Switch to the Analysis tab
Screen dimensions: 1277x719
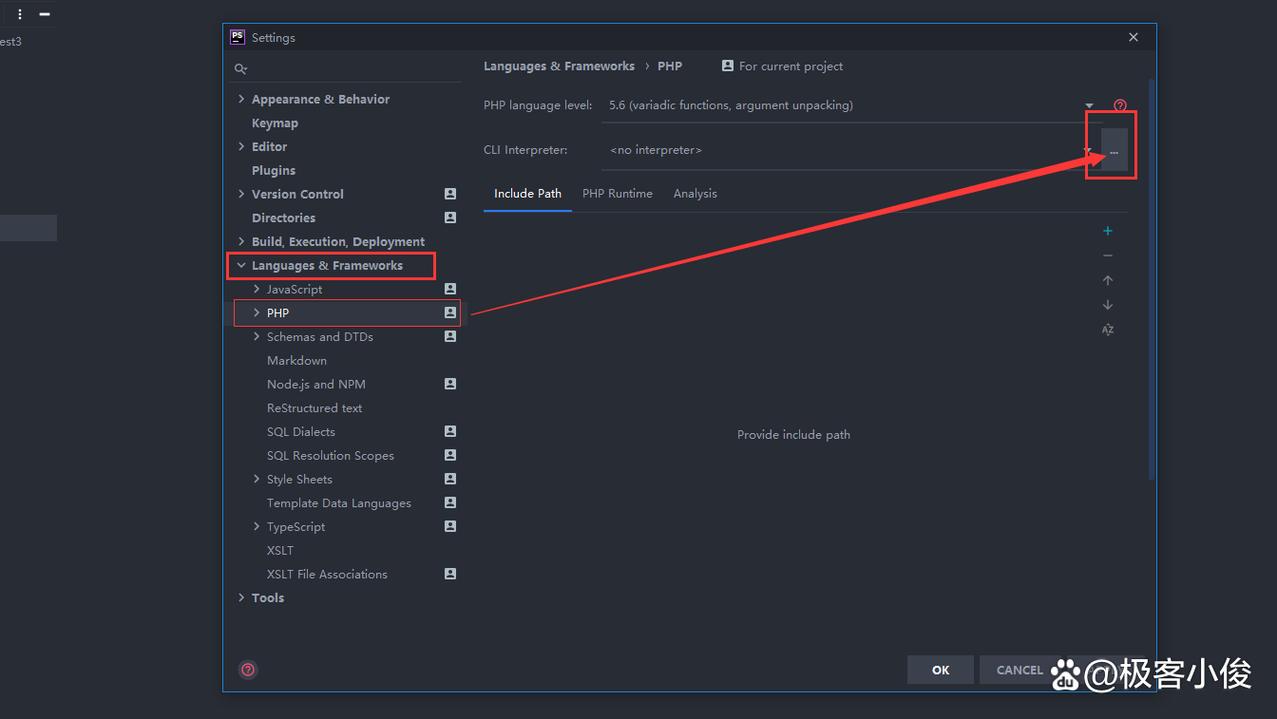[x=695, y=193]
